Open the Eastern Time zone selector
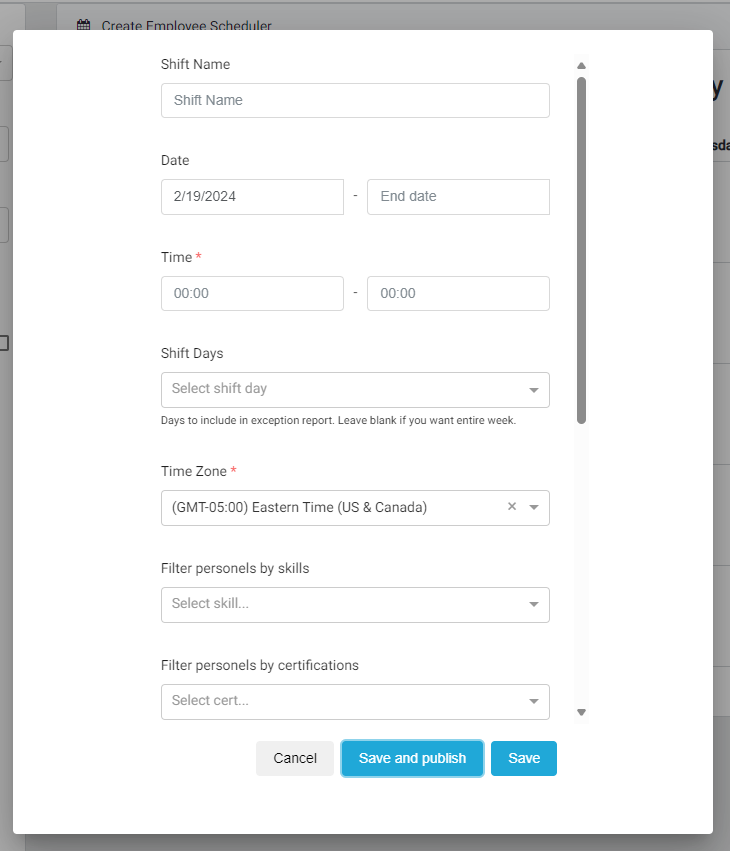The height and width of the screenshot is (851, 730). (330, 508)
